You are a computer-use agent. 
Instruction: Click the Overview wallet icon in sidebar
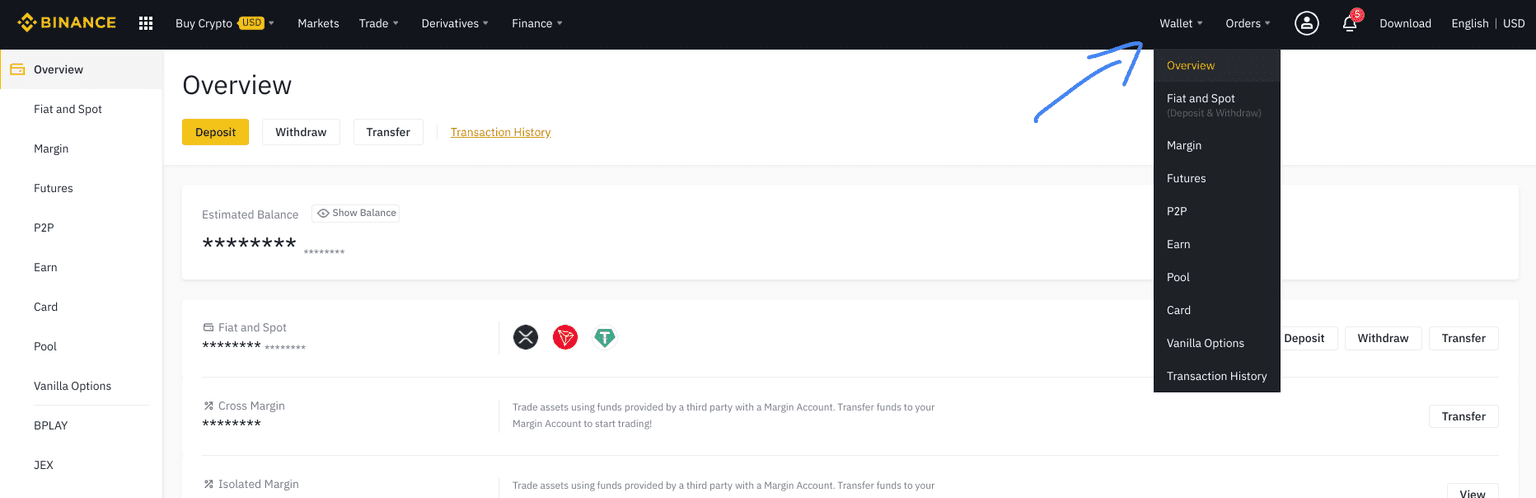(17, 70)
